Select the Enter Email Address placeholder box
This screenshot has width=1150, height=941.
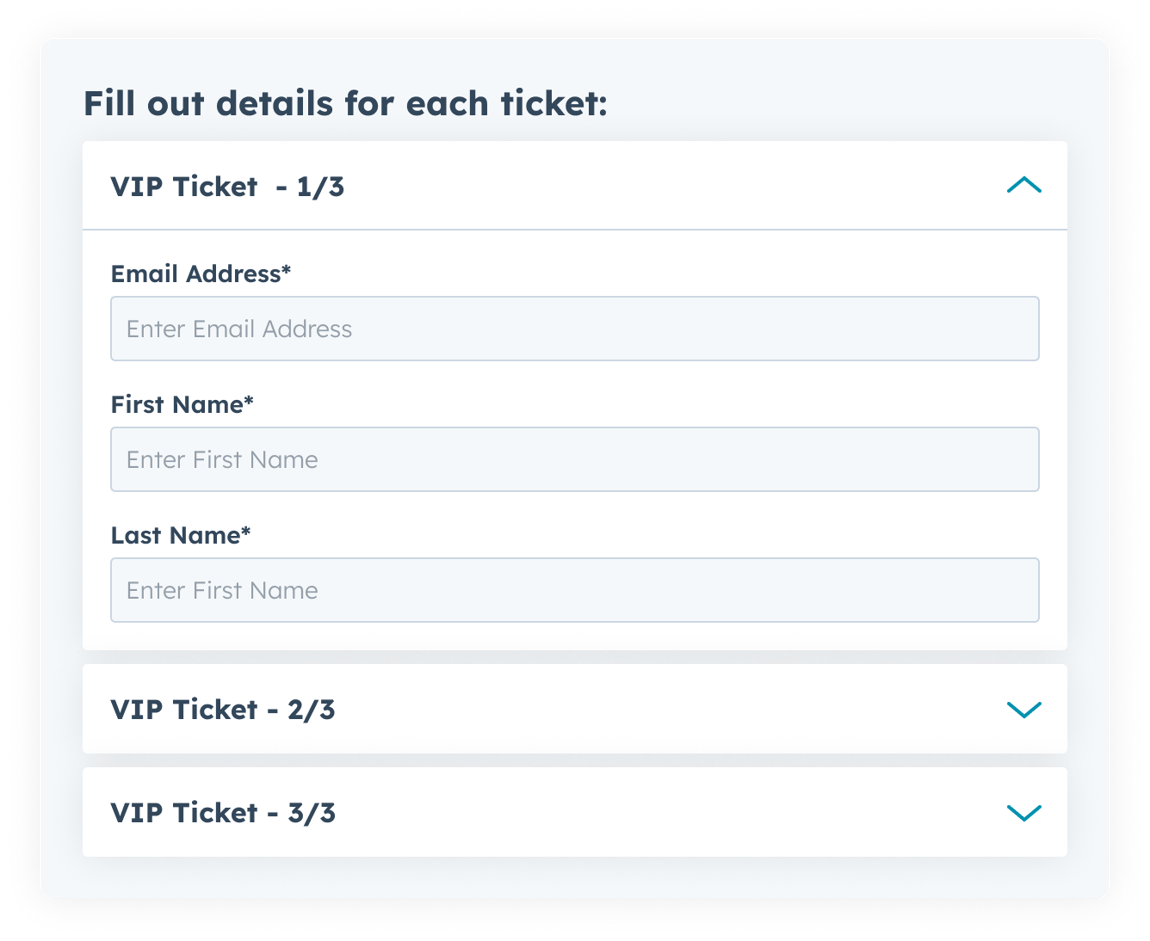pos(575,328)
